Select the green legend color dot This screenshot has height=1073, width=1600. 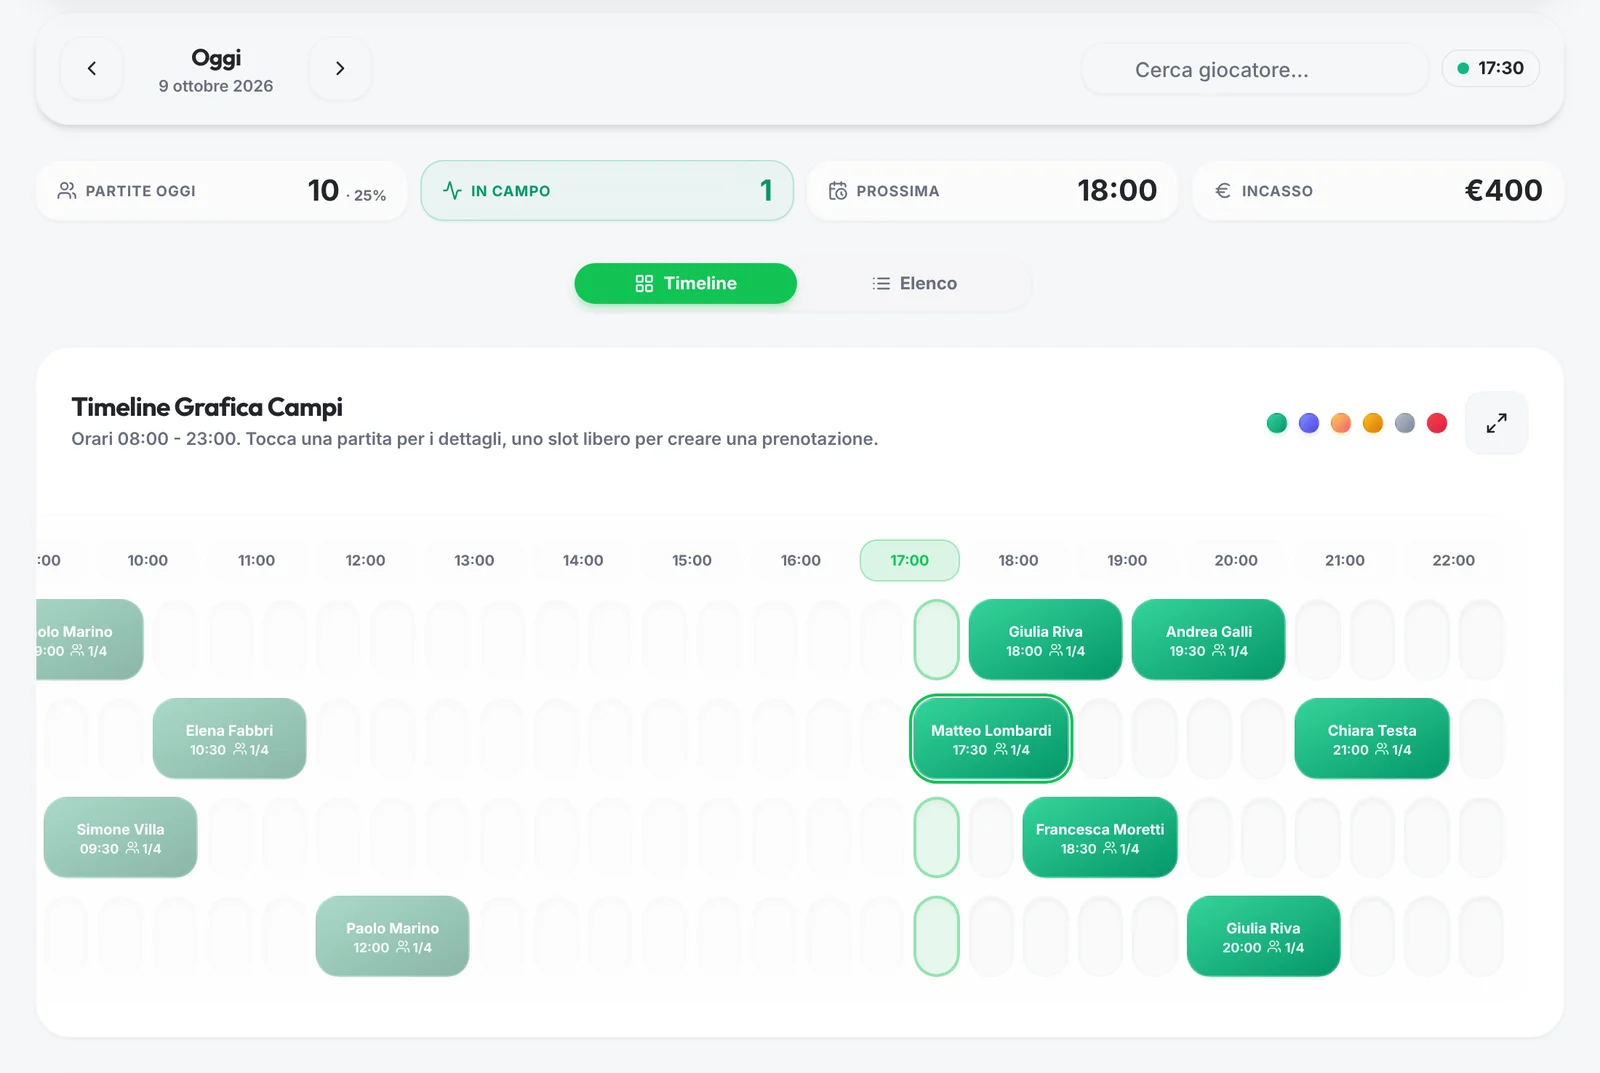coord(1277,423)
